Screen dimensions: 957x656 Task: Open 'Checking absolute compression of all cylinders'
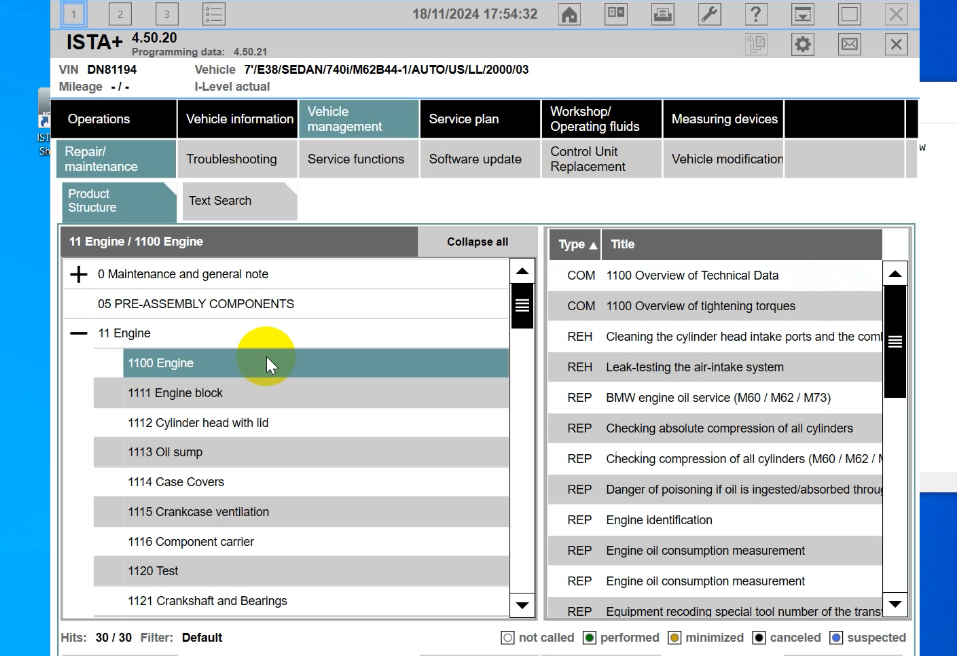[715, 428]
